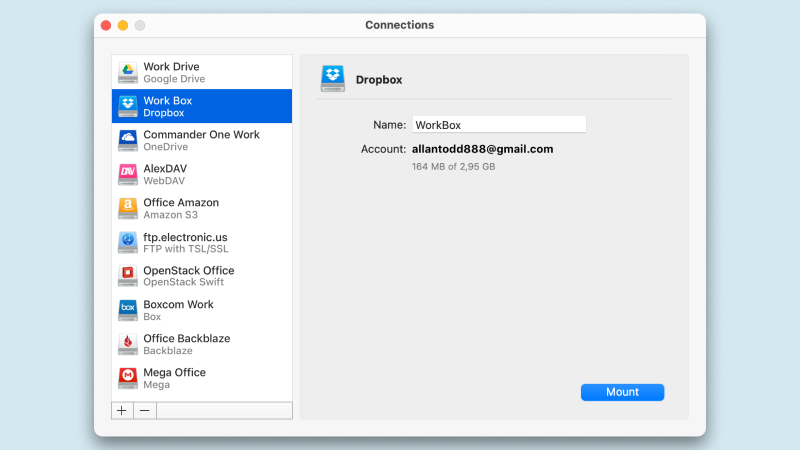Screen dimensions: 800x450
Task: Select the Boxcom Work connection name
Action: pos(179,305)
